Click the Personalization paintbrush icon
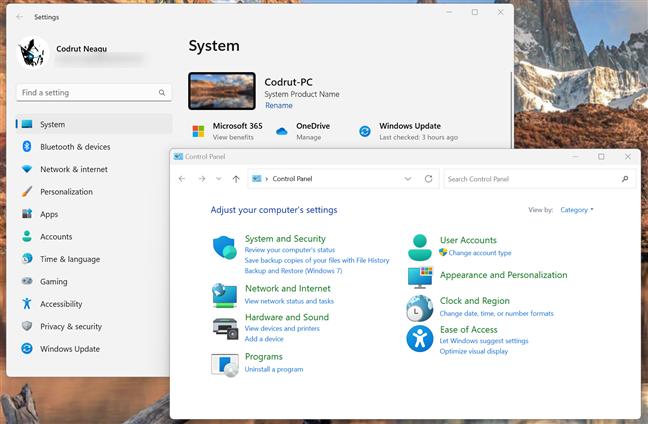The width and height of the screenshot is (648, 424). (27, 191)
